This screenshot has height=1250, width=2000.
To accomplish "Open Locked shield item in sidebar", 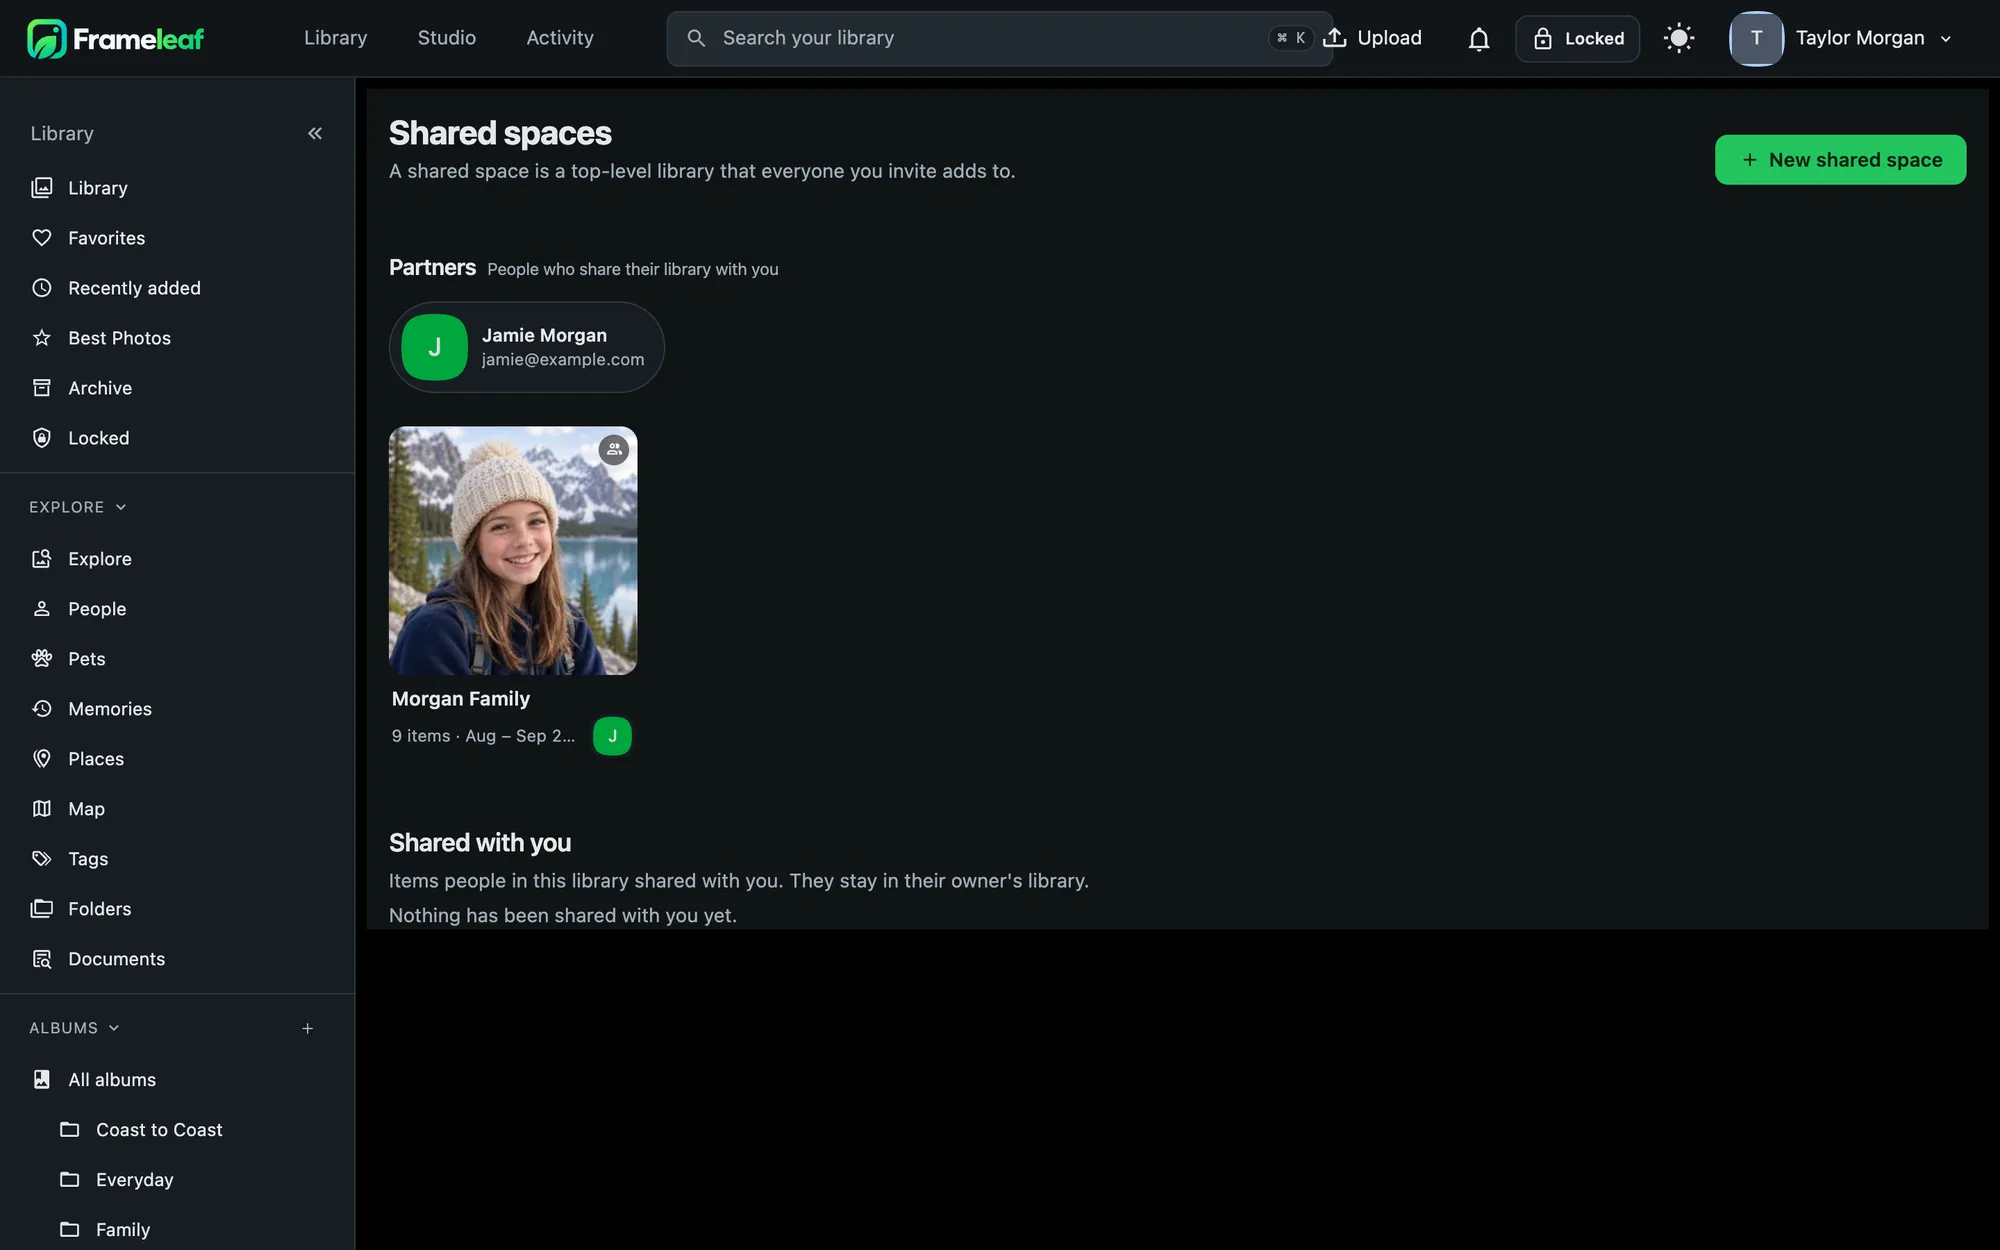I will [177, 438].
